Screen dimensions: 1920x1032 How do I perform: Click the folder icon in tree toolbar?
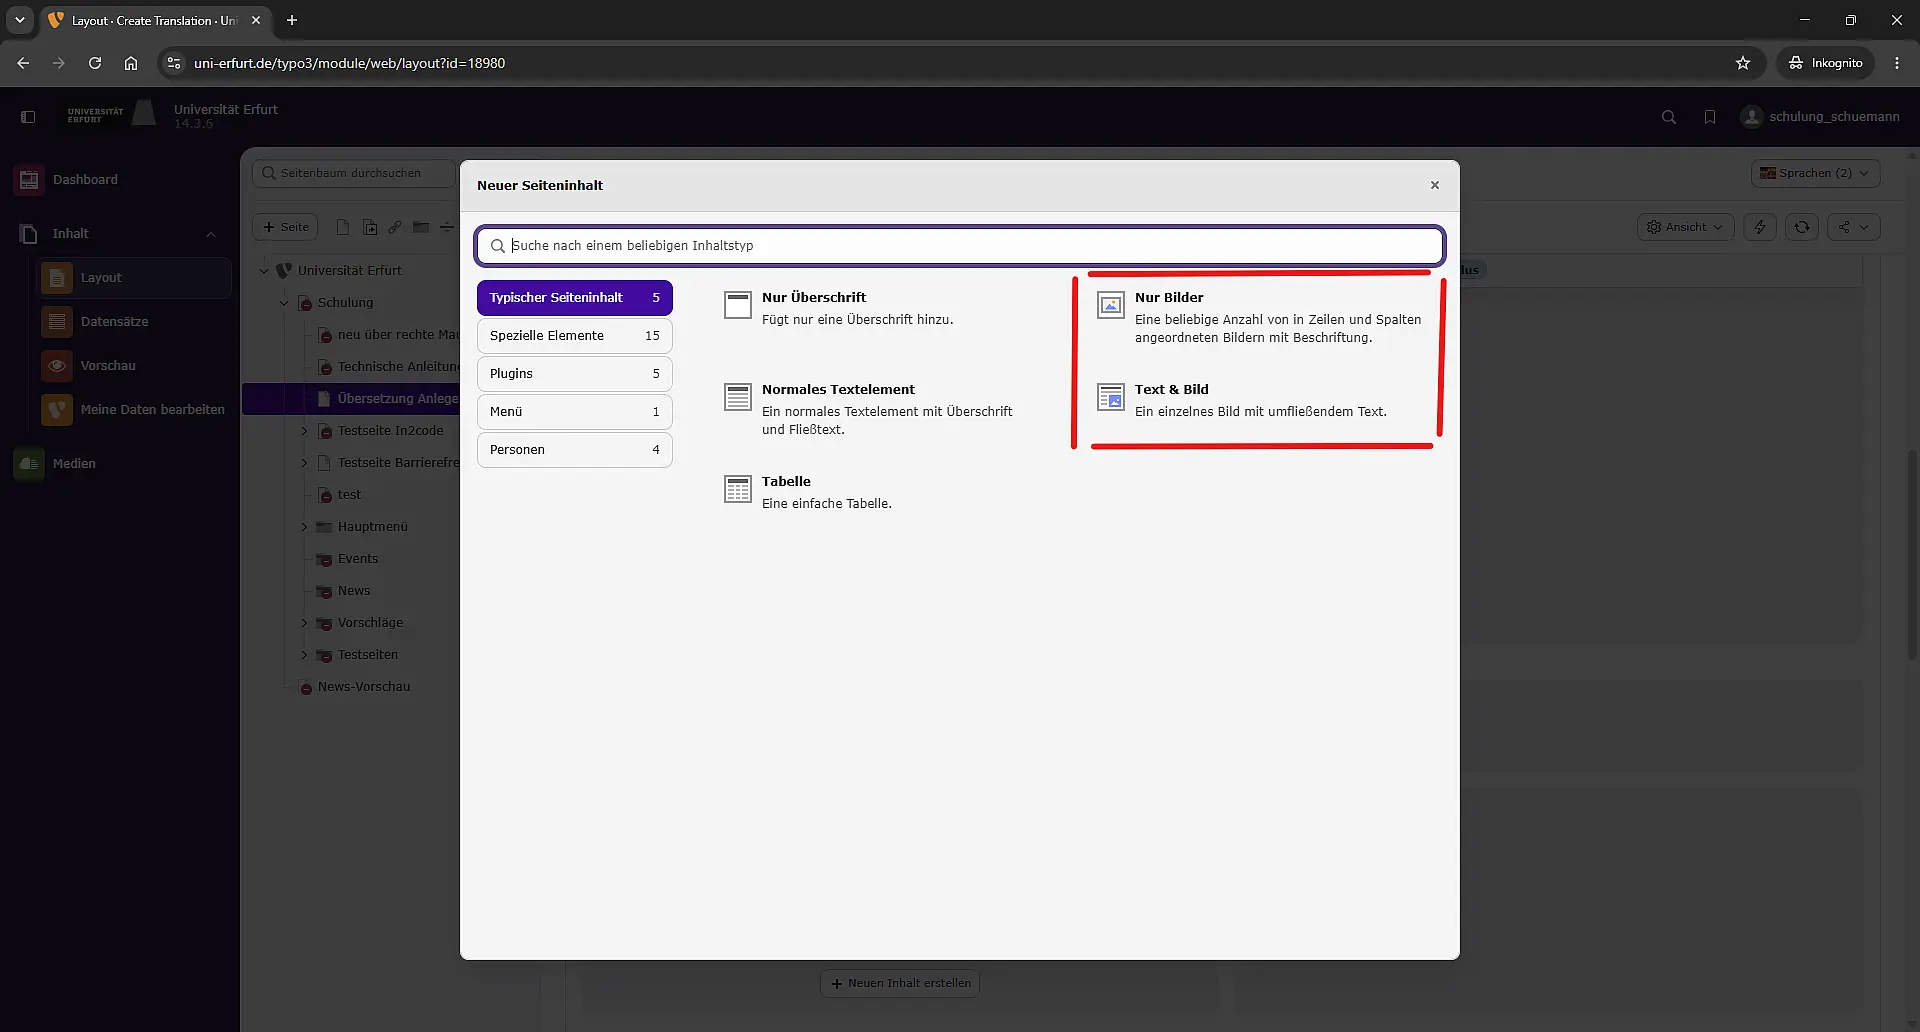click(421, 227)
